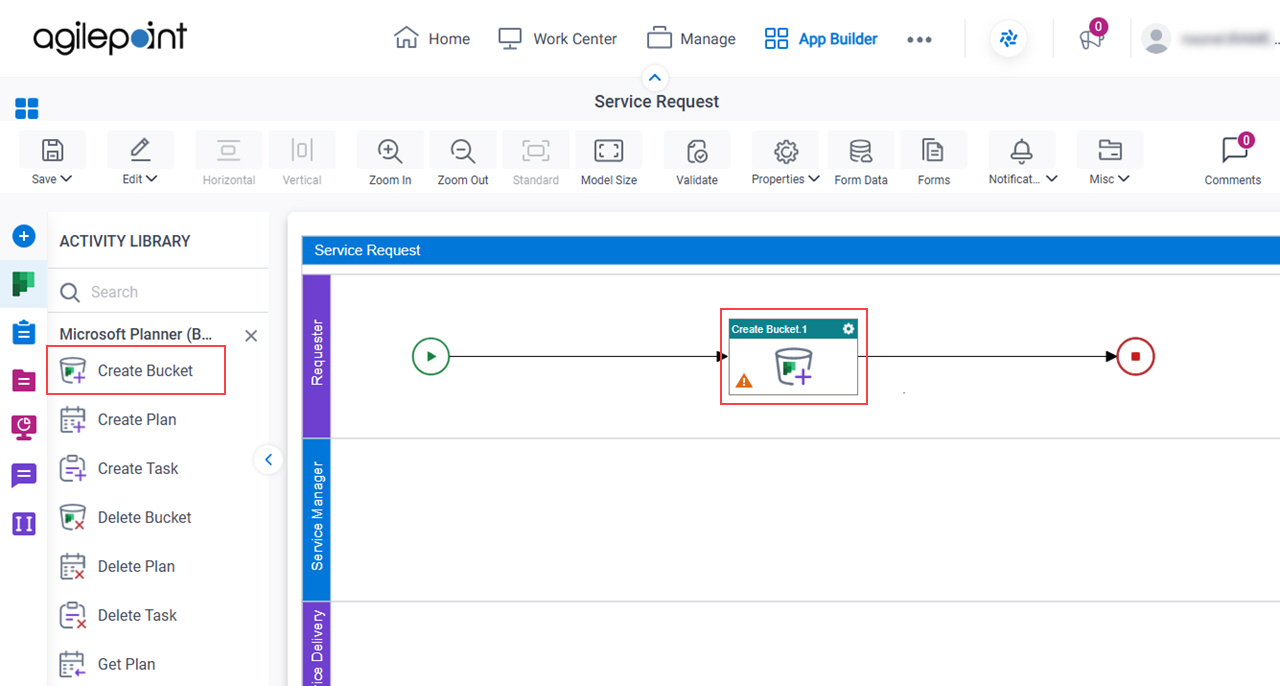Click the agilepoint logo
Image resolution: width=1280 pixels, height=686 pixels.
click(x=110, y=38)
